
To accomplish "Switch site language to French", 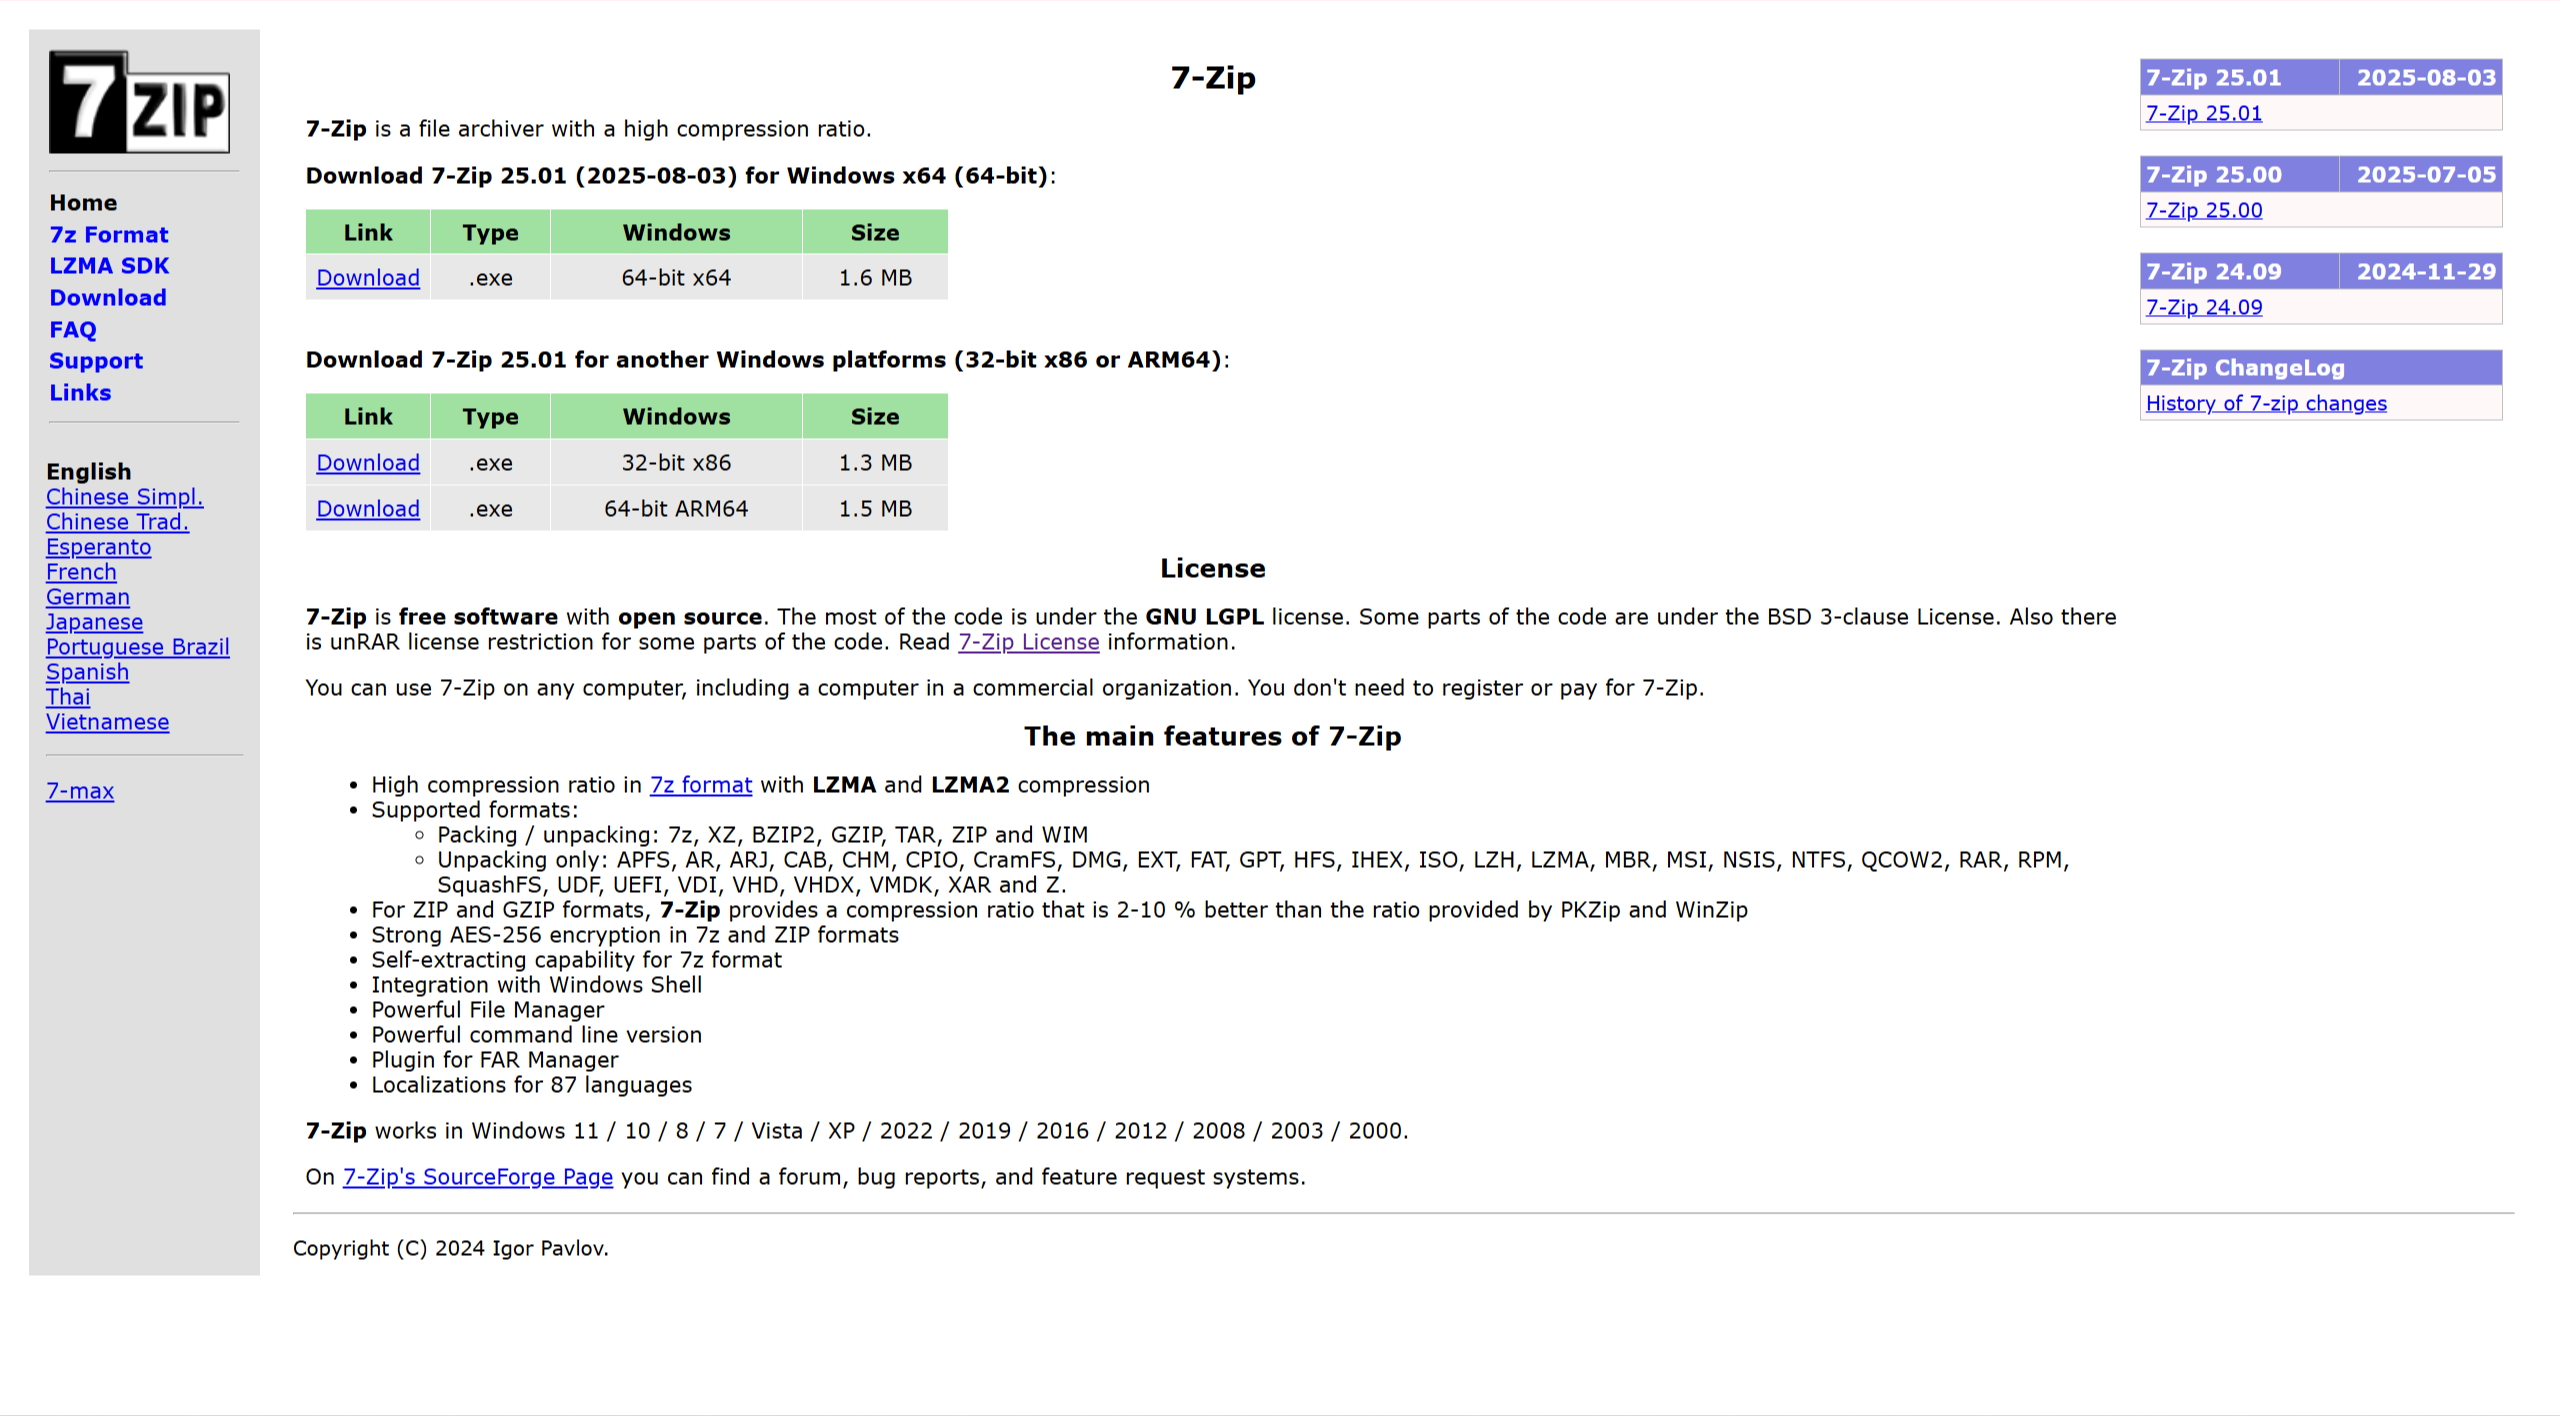I will (x=81, y=572).
